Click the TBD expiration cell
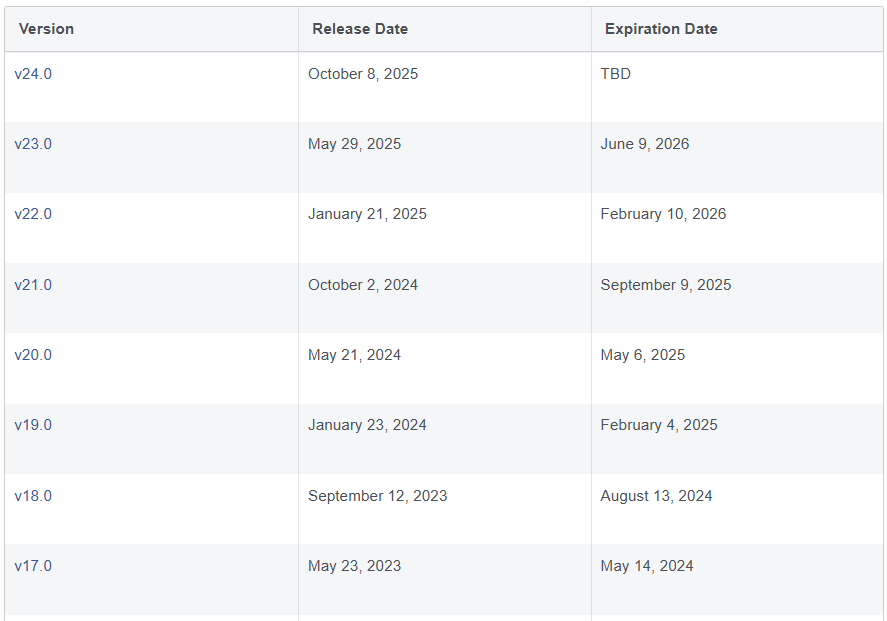The height and width of the screenshot is (621, 887). (x=616, y=74)
